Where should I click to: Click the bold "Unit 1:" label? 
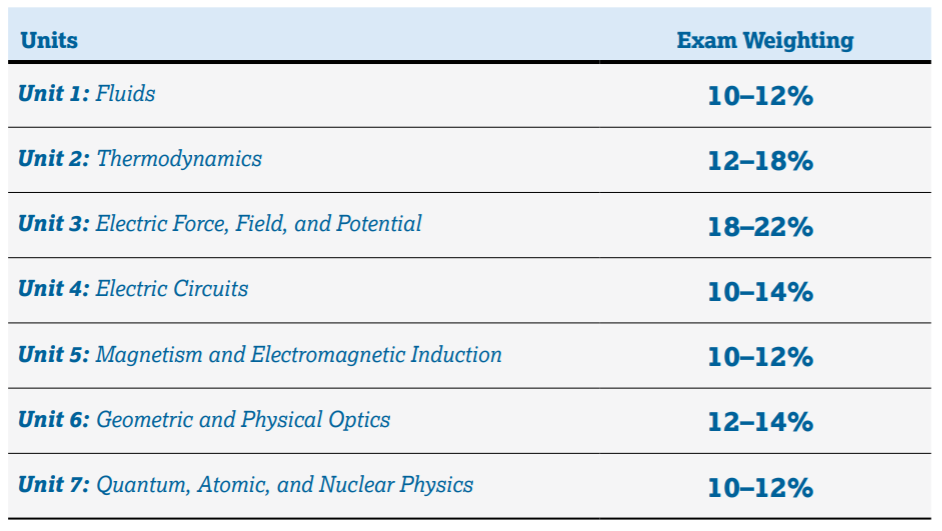pyautogui.click(x=53, y=94)
